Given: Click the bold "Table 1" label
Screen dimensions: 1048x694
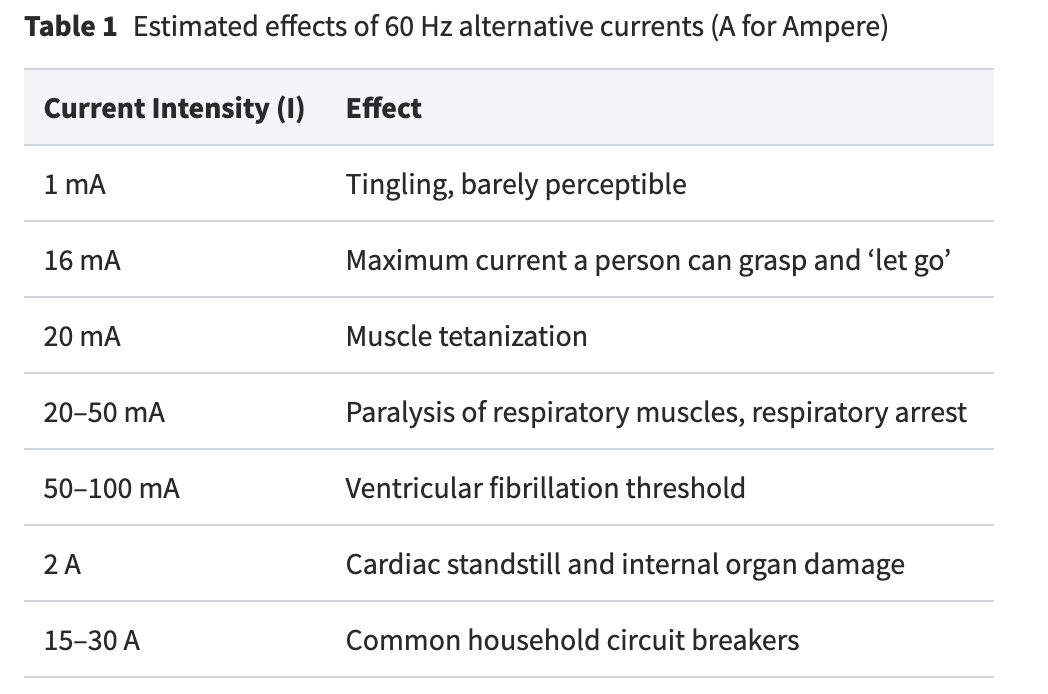Looking at the screenshot, I should coord(71,27).
